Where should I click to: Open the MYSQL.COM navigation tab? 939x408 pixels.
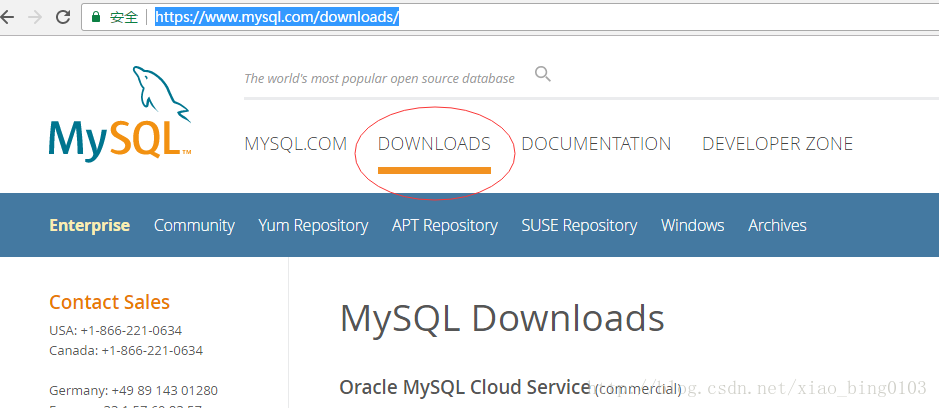pyautogui.click(x=296, y=144)
